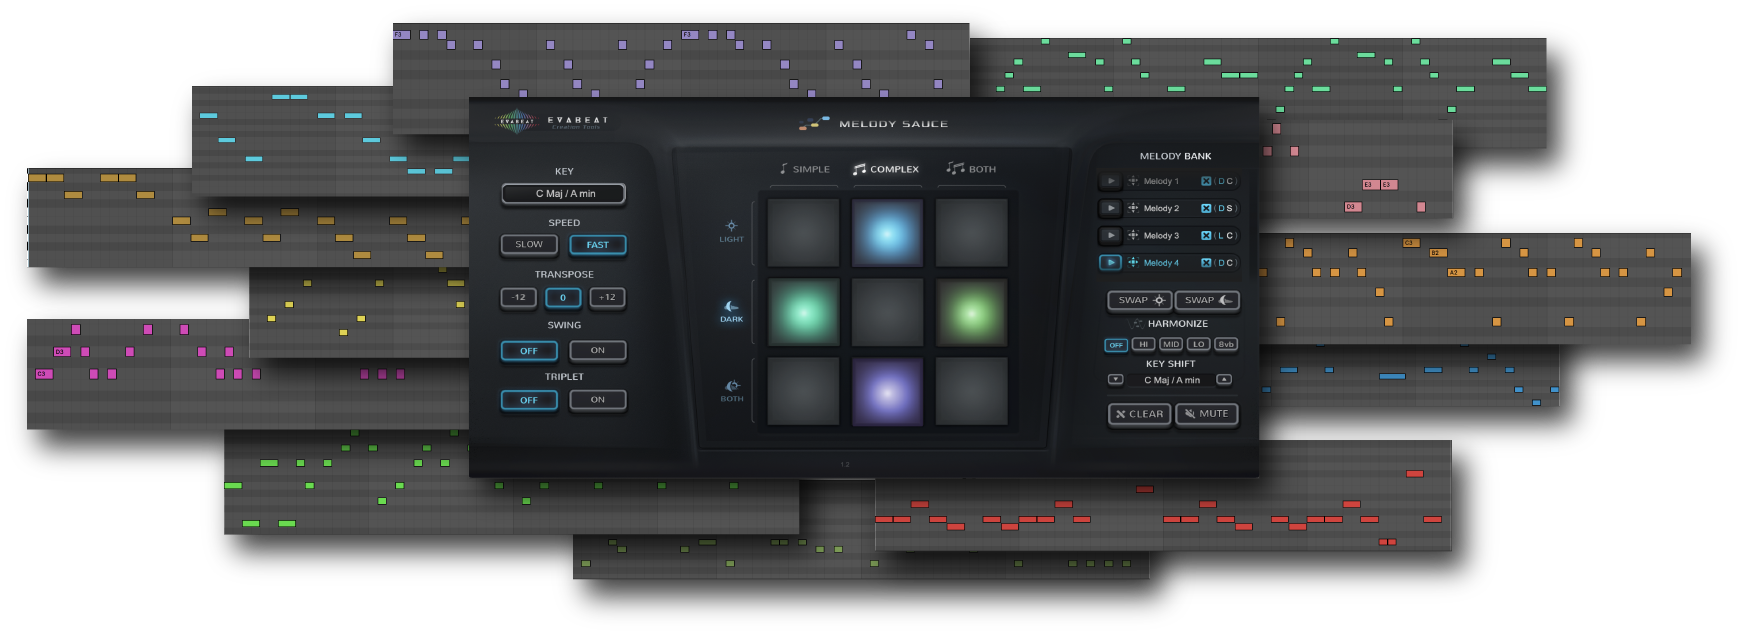Turn Triplet on
This screenshot has width=1742, height=635.
[598, 399]
